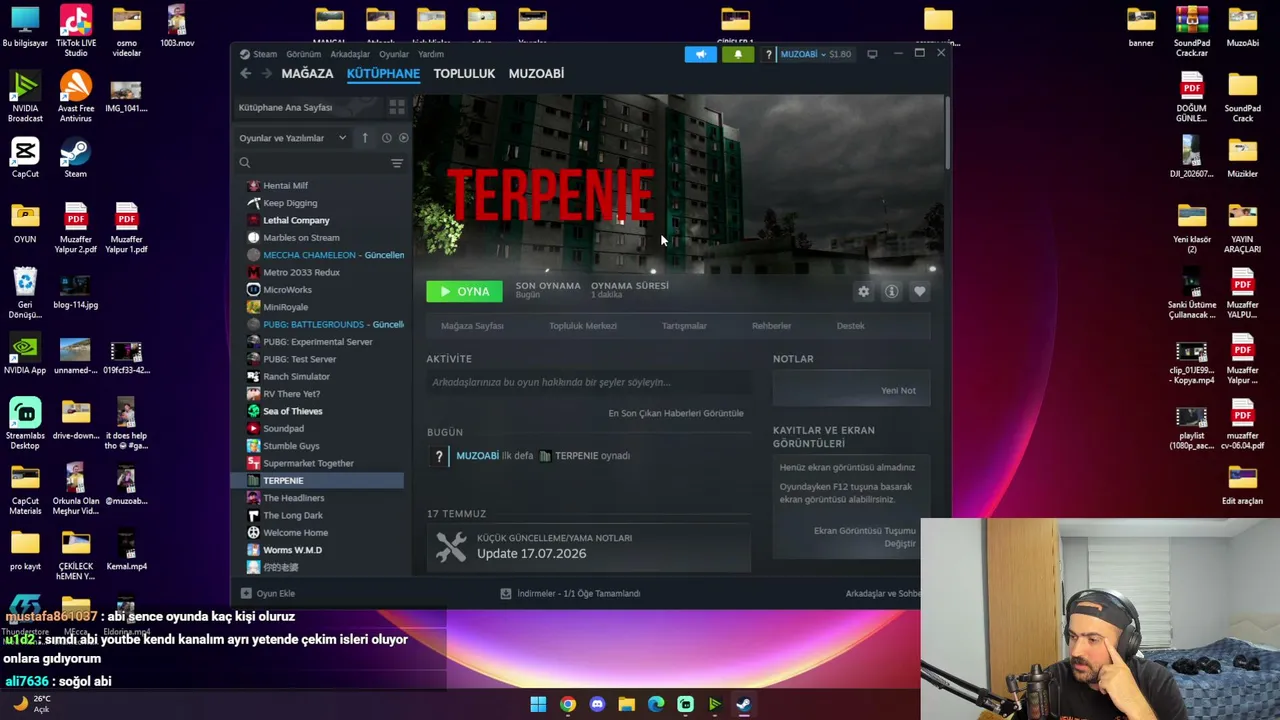Open library advanced filter options icon
The height and width of the screenshot is (720, 1280).
(x=397, y=163)
